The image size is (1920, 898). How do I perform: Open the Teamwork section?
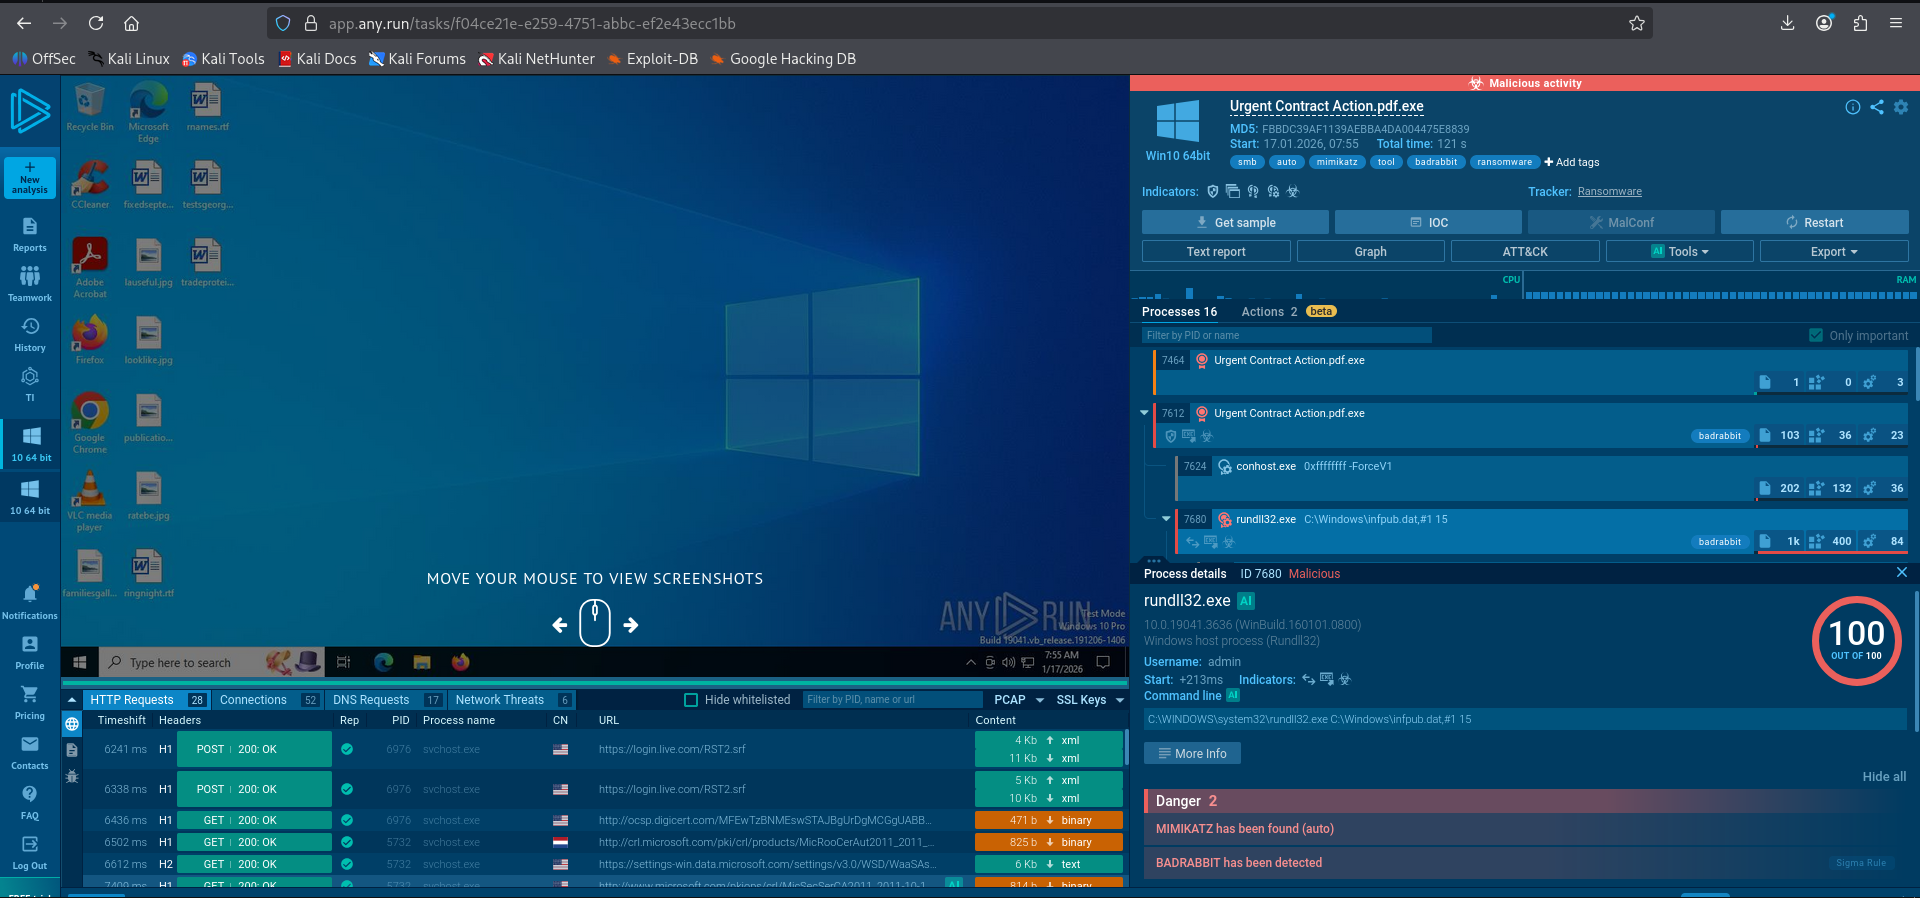click(x=30, y=284)
